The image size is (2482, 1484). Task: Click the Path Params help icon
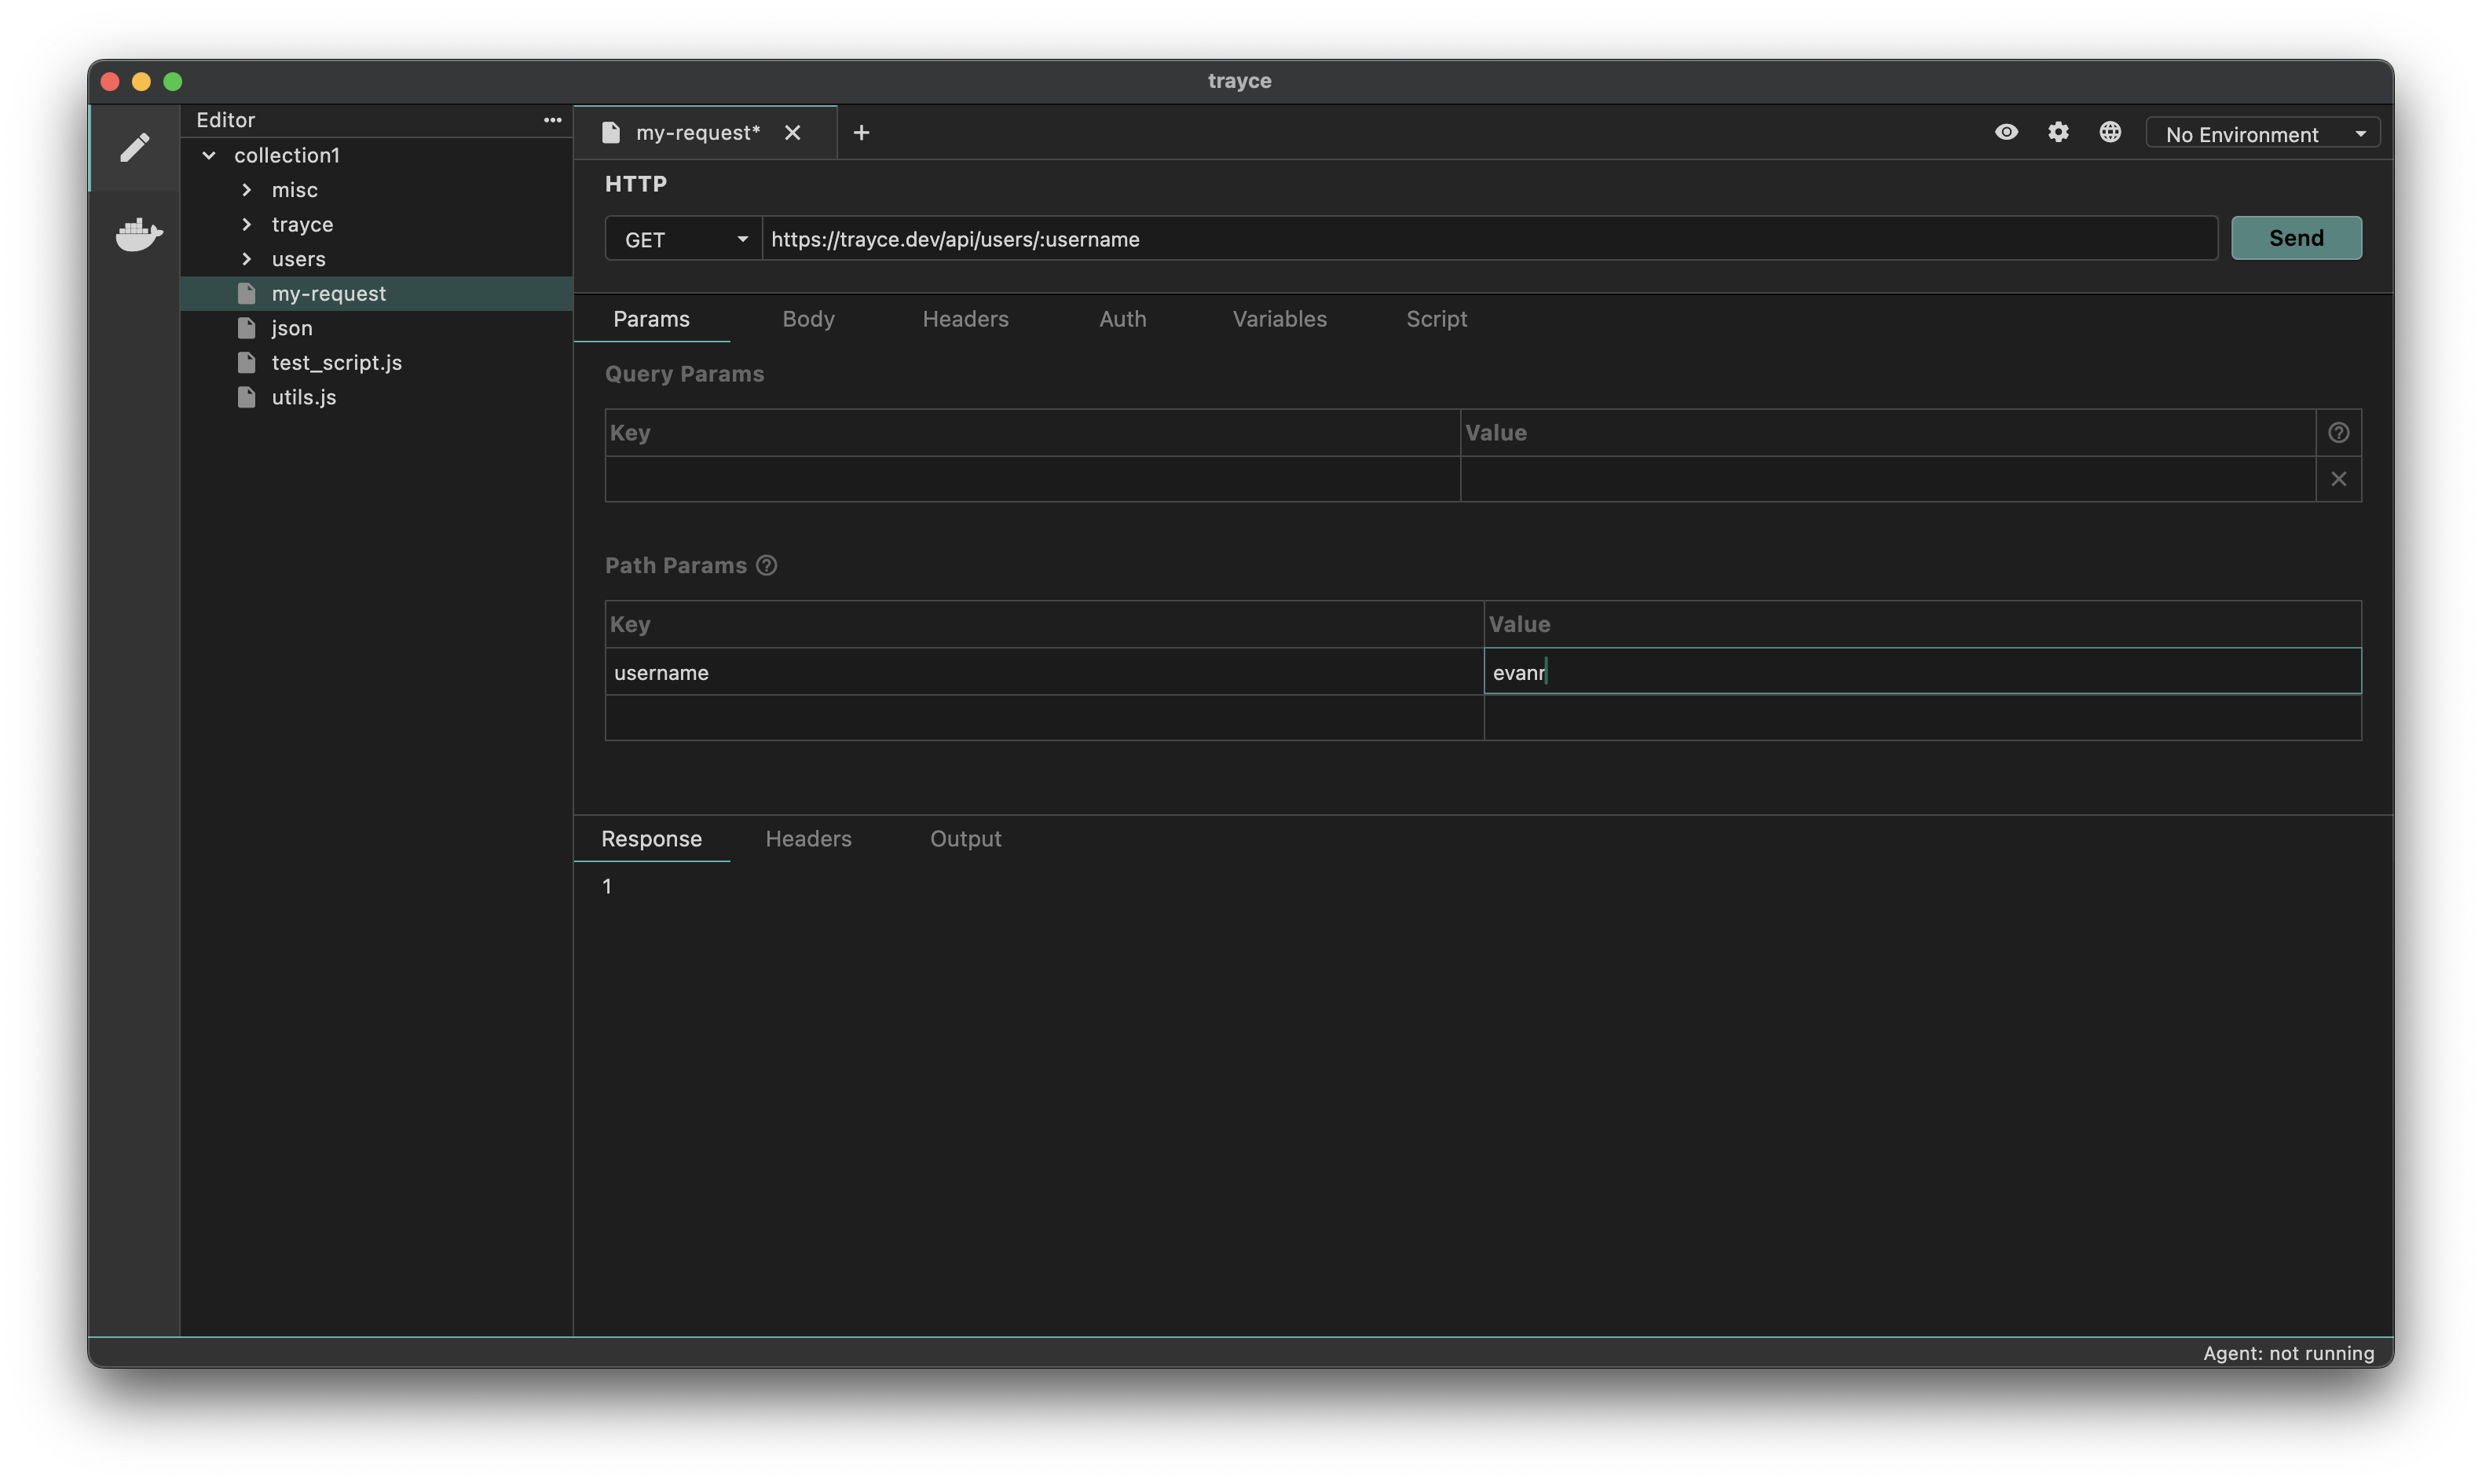click(x=766, y=566)
